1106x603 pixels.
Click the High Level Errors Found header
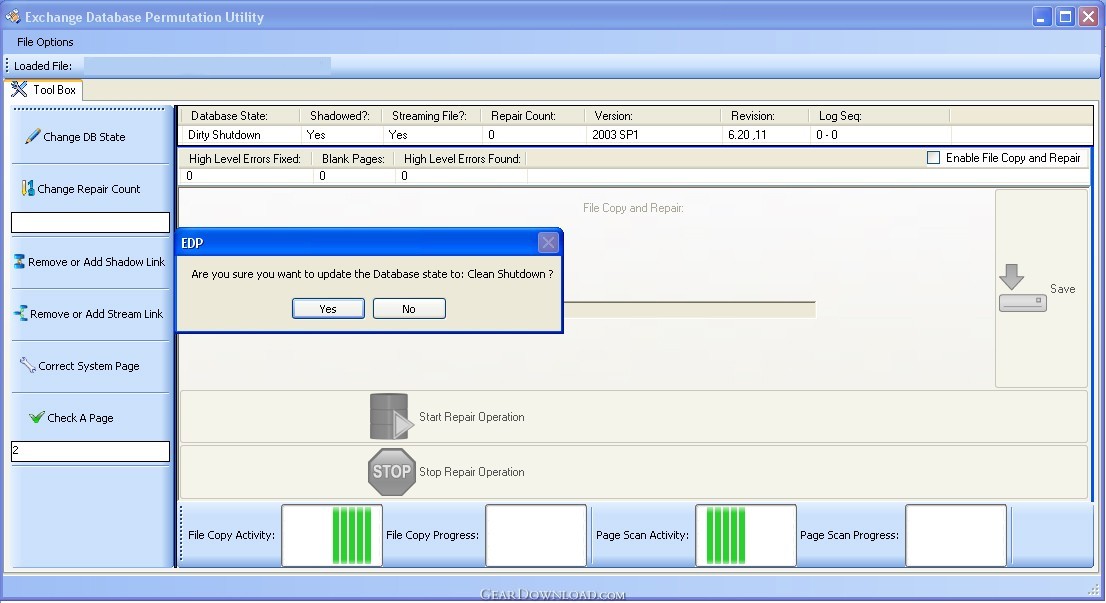[x=462, y=159]
